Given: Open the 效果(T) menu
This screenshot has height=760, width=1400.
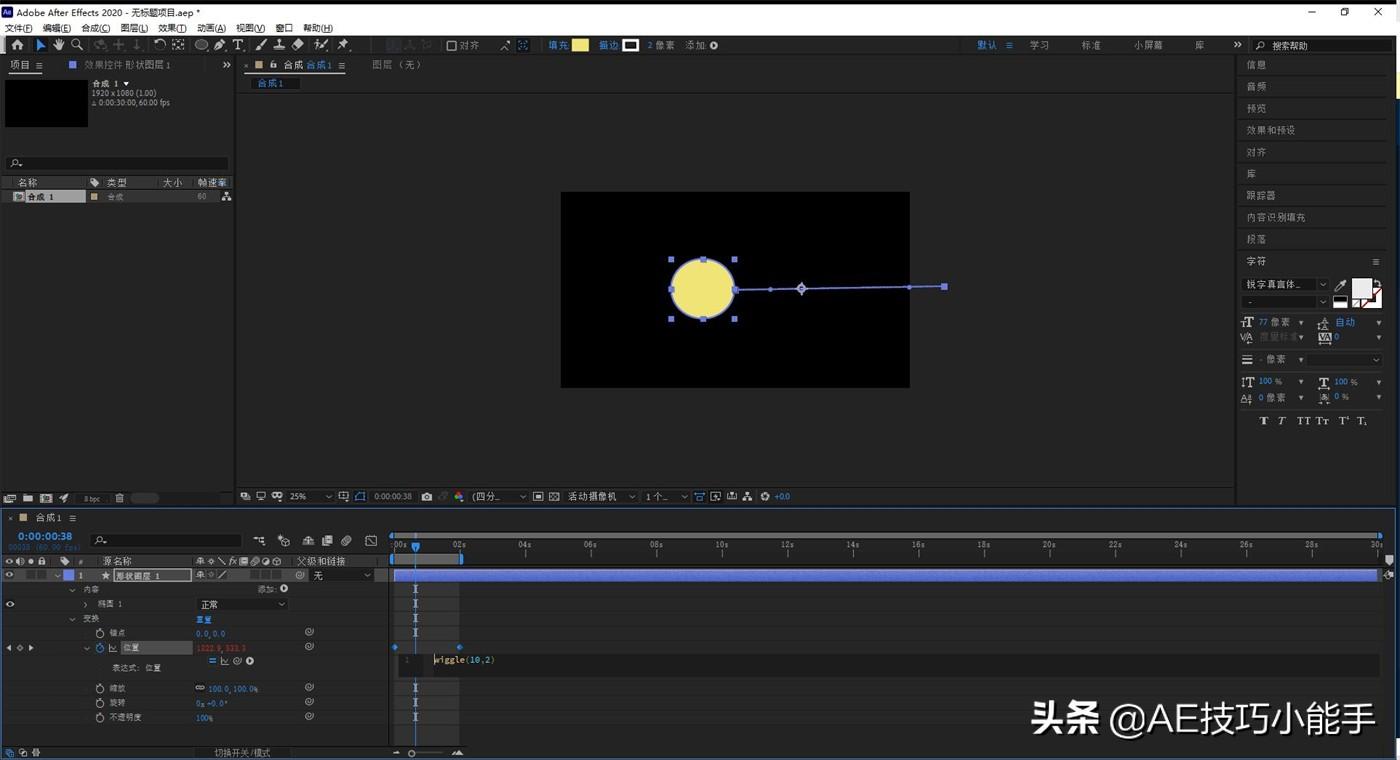Looking at the screenshot, I should click(173, 28).
